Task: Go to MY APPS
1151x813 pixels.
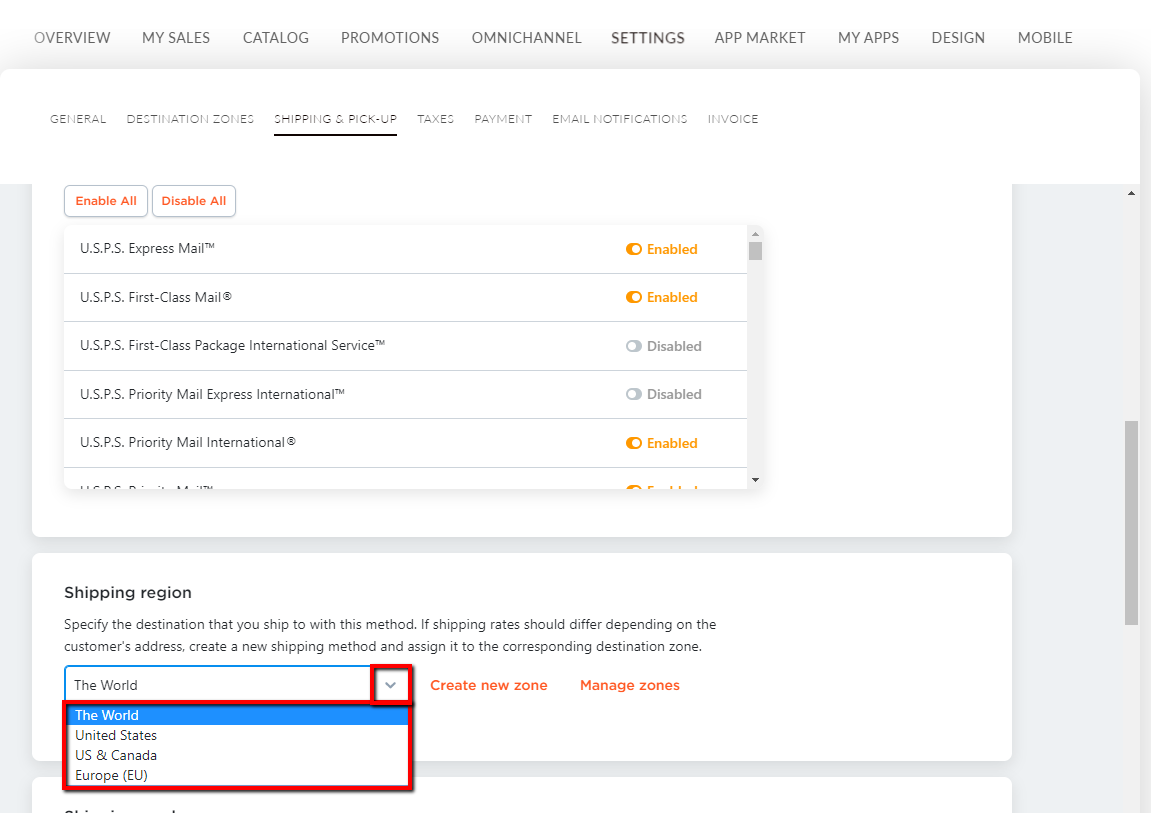Action: [868, 37]
